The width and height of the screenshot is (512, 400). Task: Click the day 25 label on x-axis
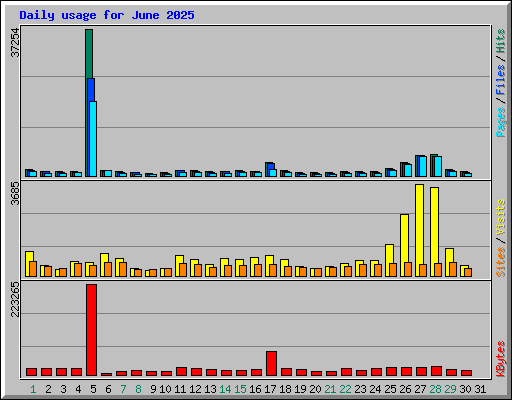(x=390, y=389)
